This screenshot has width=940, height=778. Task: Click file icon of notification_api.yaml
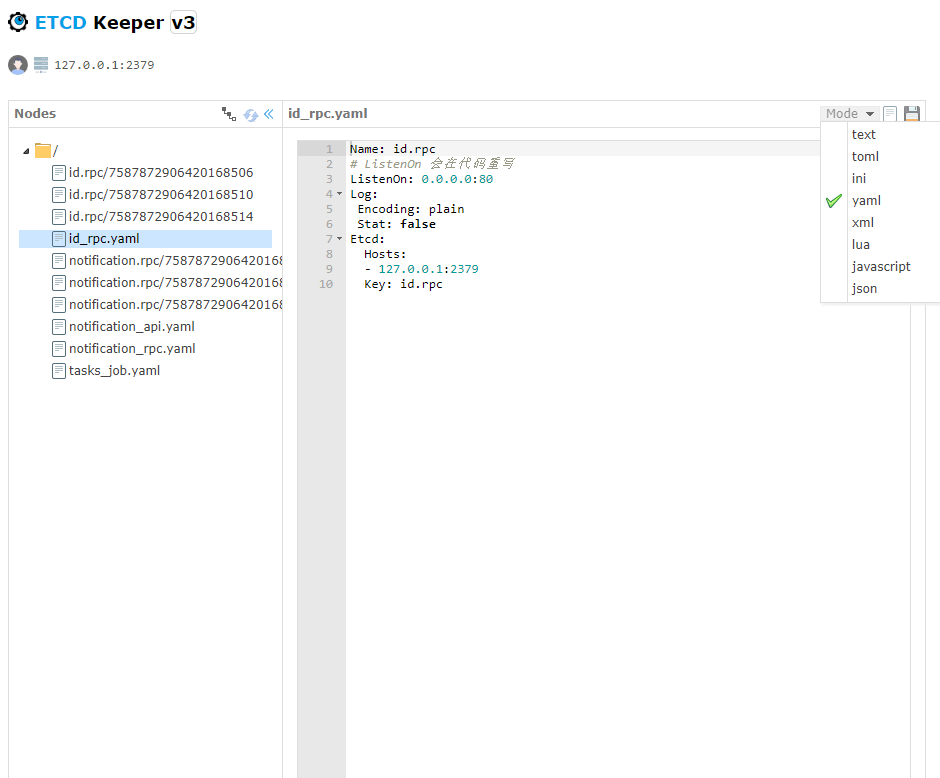[59, 327]
